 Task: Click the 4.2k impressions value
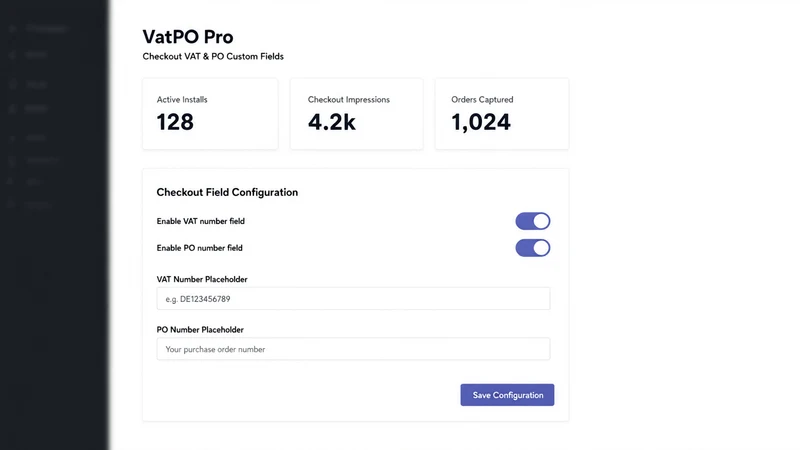click(x=332, y=122)
